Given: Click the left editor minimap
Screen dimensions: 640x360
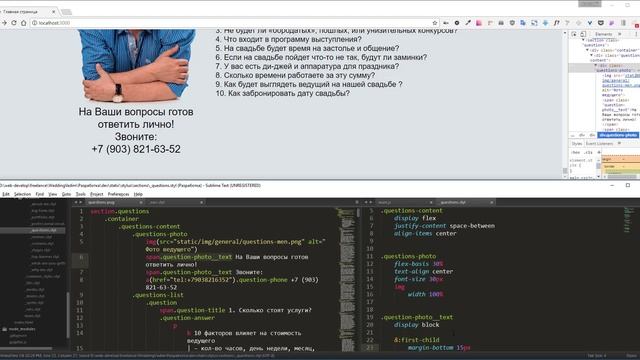Looking at the screenshot, I should click(347, 280).
